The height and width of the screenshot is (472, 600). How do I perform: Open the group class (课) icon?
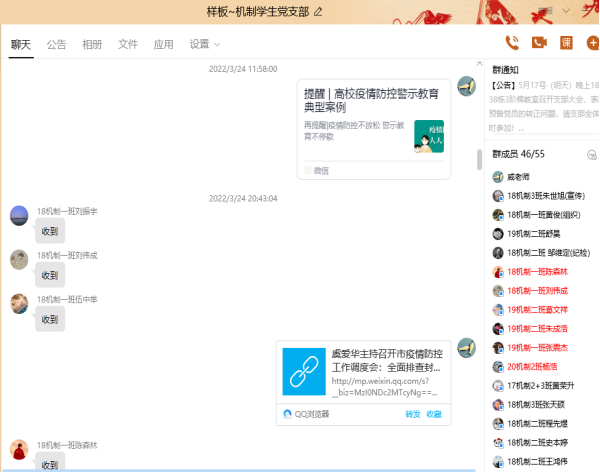(x=566, y=42)
